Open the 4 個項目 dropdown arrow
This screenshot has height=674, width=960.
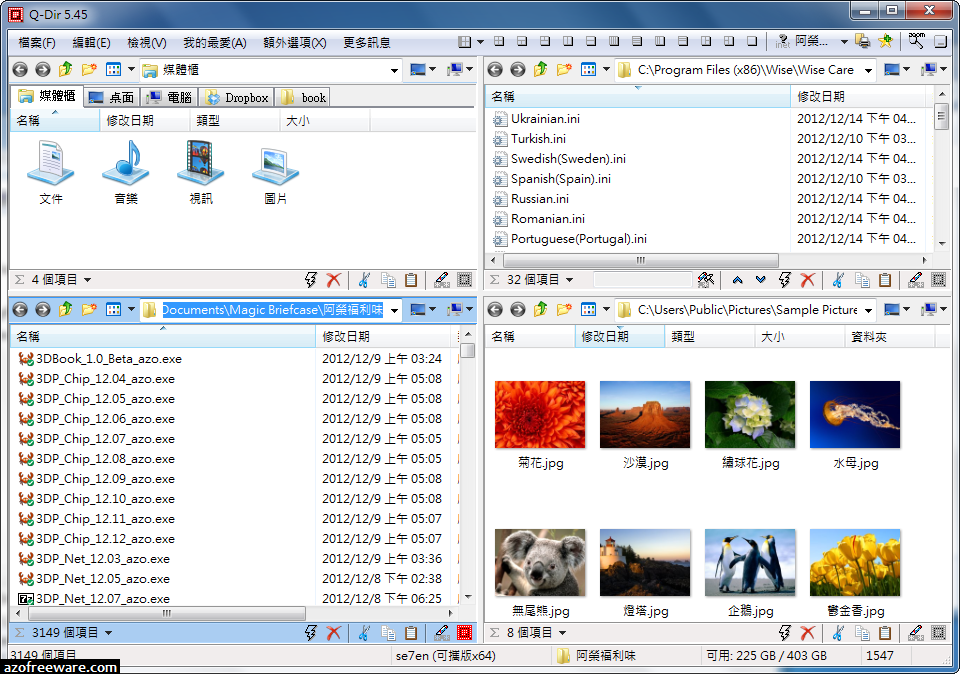point(88,280)
